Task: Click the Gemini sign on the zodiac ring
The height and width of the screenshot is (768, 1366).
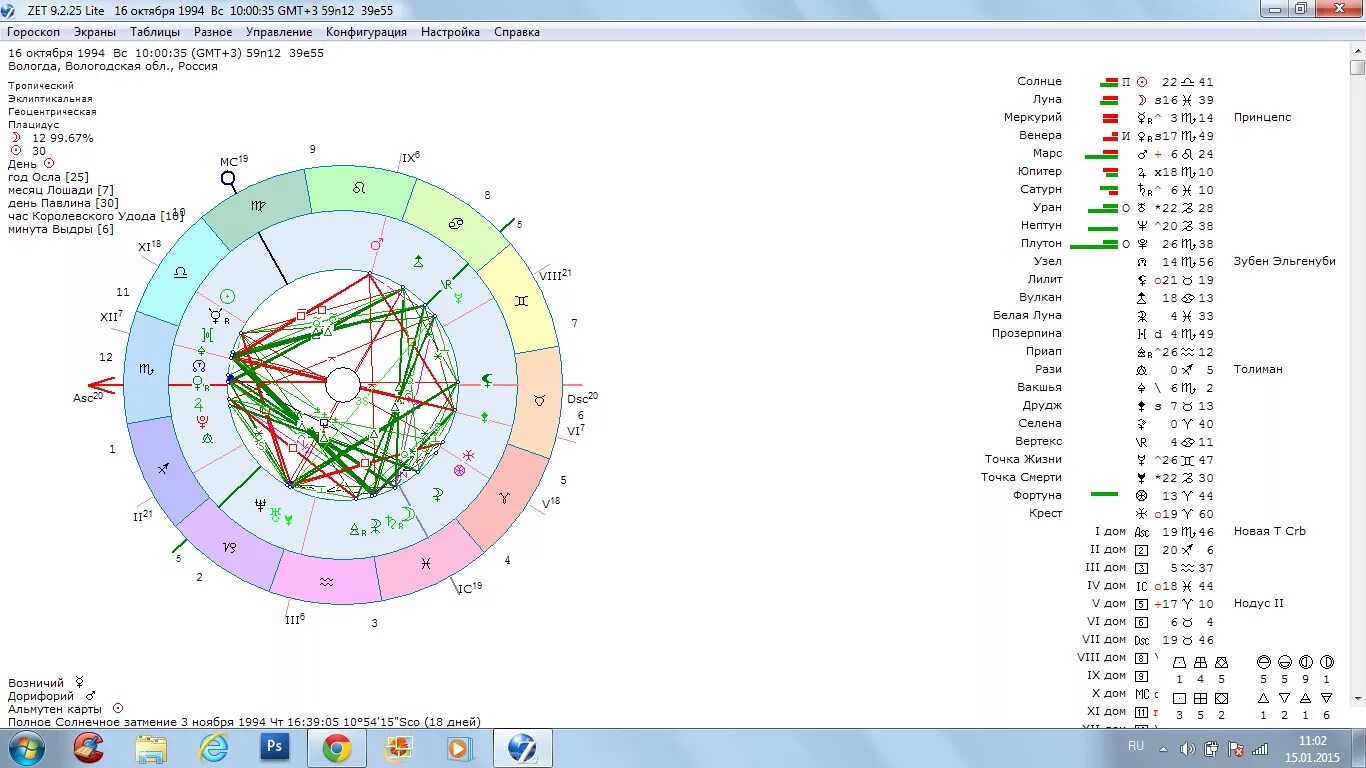Action: (x=521, y=300)
